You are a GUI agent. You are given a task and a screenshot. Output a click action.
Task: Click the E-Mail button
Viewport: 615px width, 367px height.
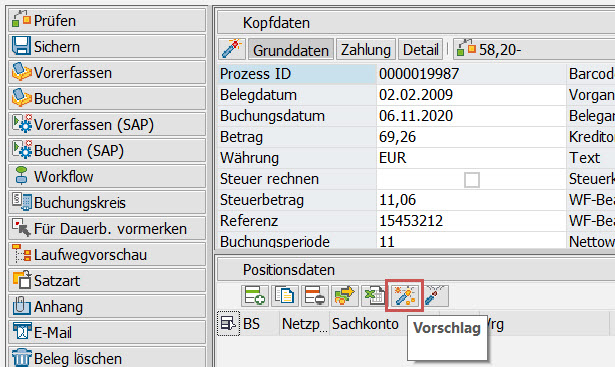click(x=107, y=332)
